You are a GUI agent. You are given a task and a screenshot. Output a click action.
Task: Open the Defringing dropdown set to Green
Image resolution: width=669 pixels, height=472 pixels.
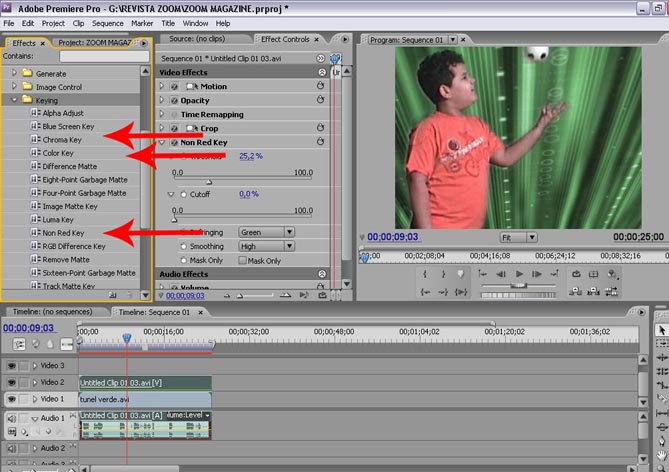pos(266,232)
